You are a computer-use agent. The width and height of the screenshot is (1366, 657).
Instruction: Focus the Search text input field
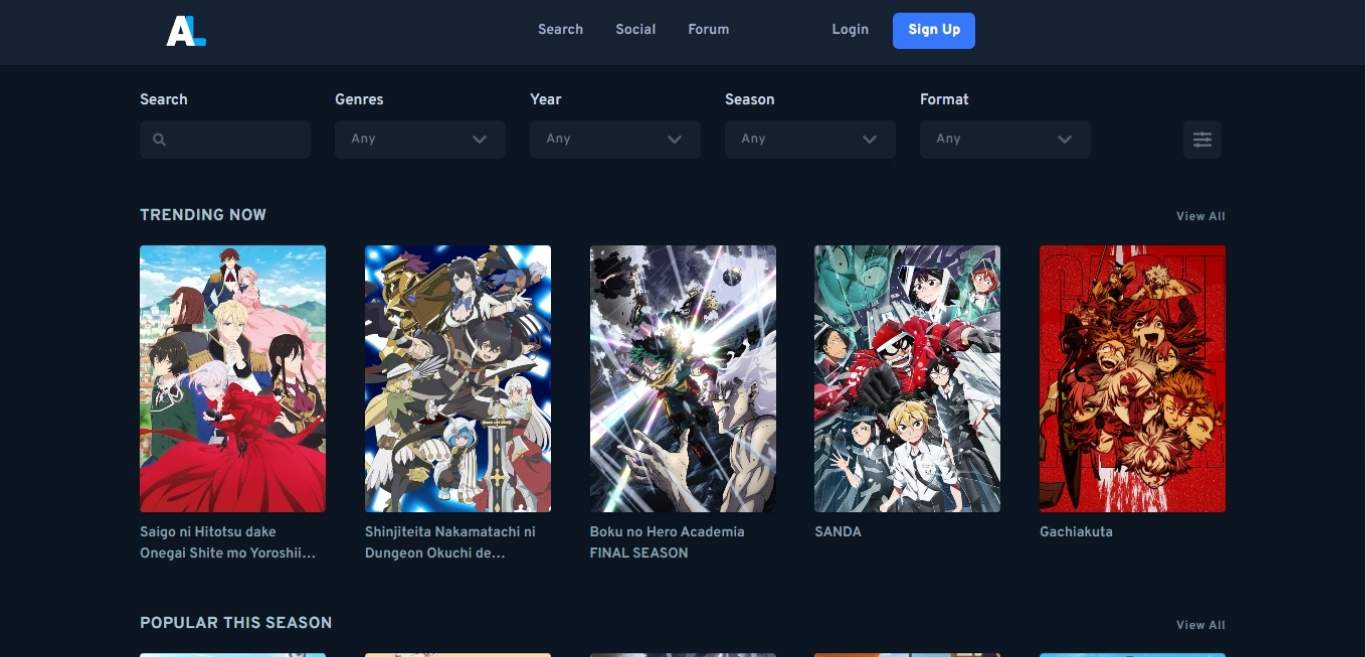coord(235,140)
